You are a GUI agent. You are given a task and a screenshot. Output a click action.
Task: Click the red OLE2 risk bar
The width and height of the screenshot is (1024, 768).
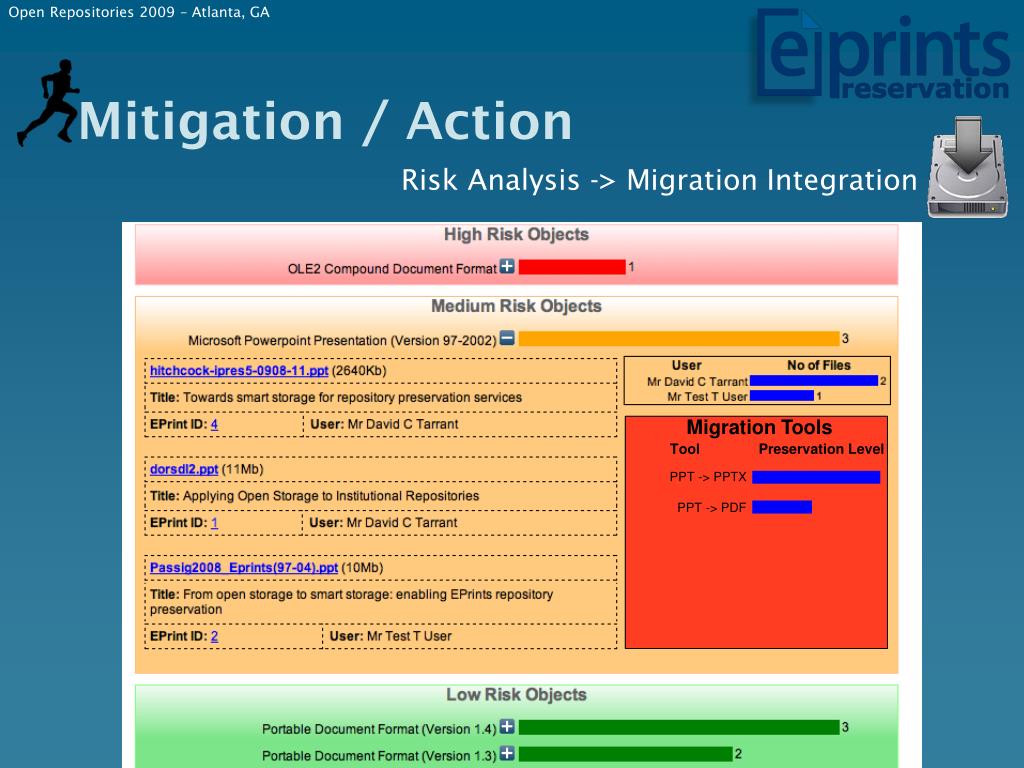(x=572, y=266)
